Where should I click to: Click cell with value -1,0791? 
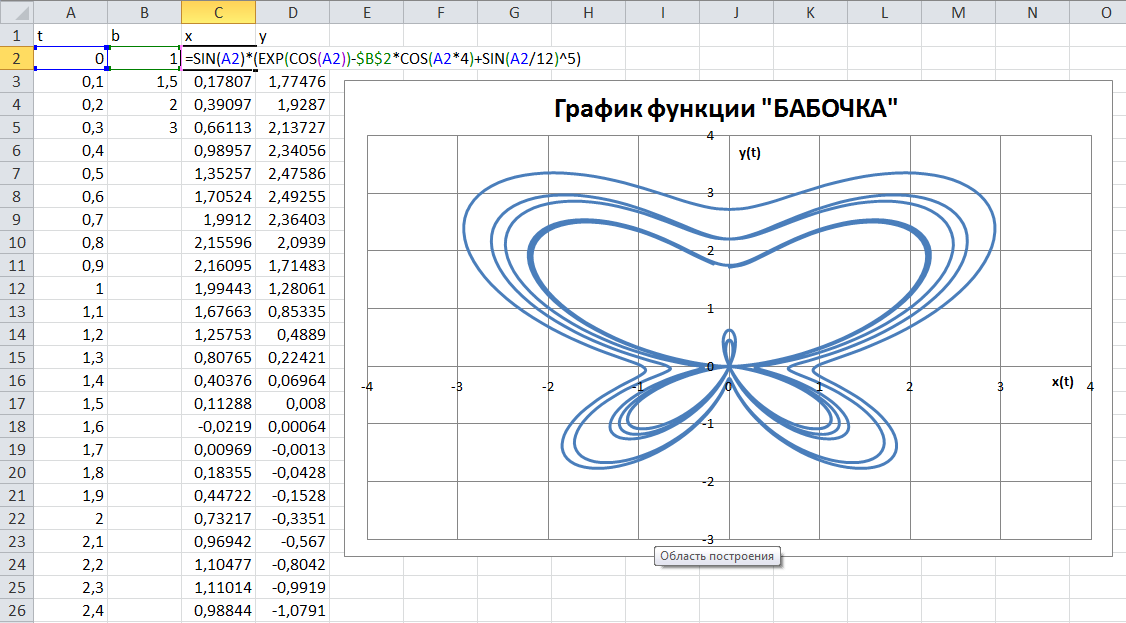pos(292,610)
